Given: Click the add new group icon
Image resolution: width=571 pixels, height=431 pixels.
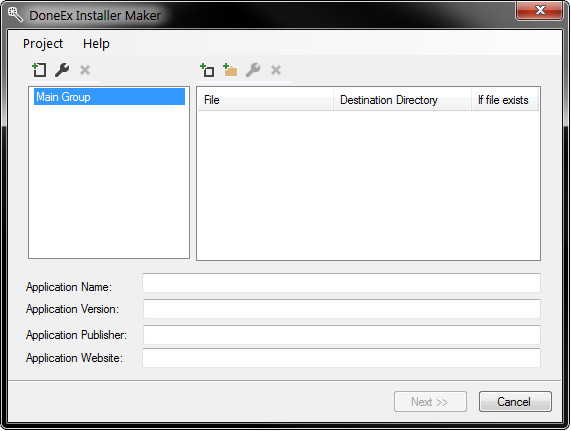Looking at the screenshot, I should (x=39, y=70).
